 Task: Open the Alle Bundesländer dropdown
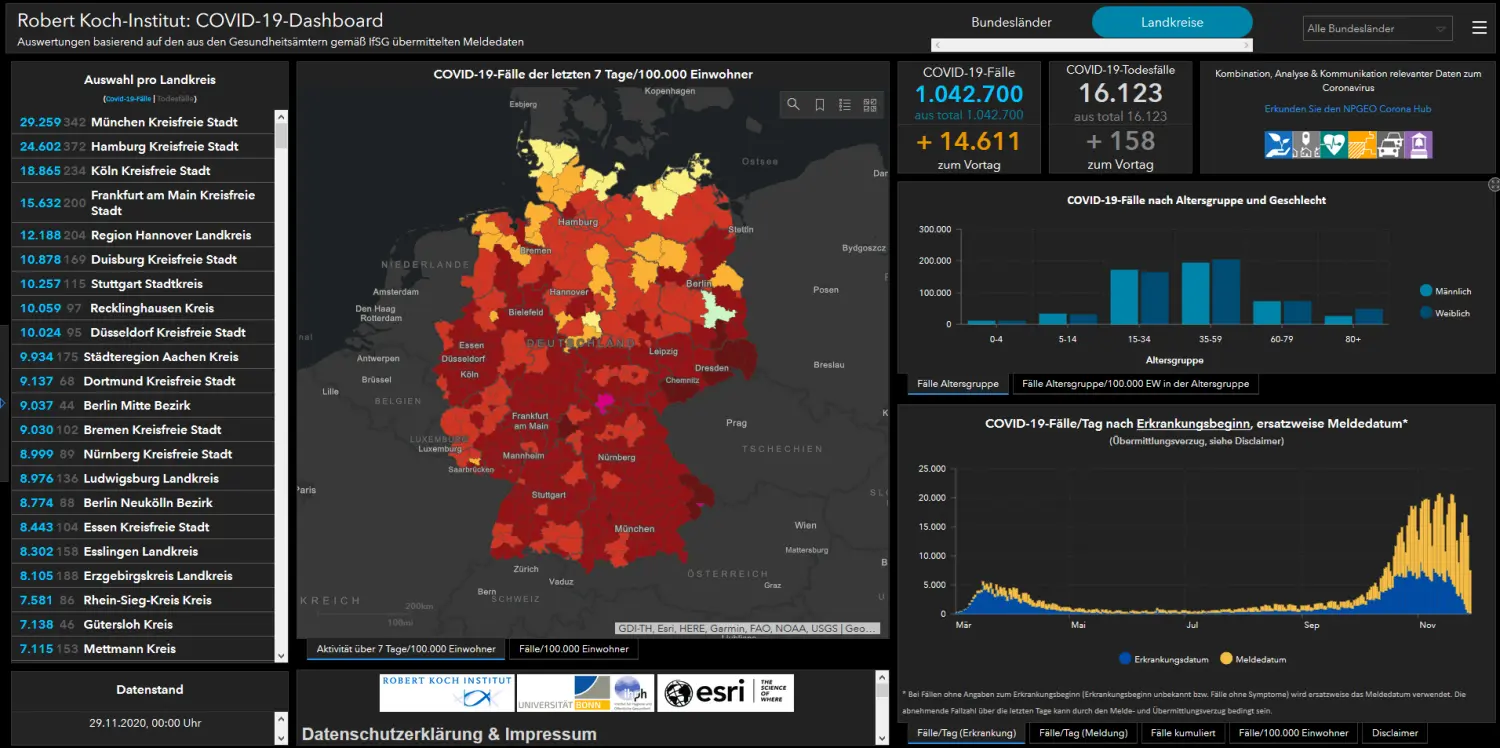pyautogui.click(x=1377, y=27)
